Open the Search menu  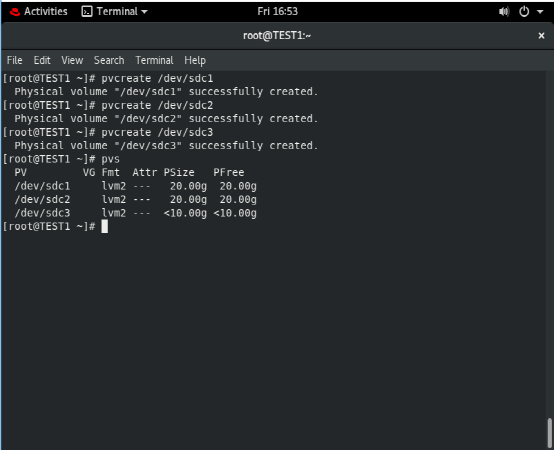click(x=109, y=60)
